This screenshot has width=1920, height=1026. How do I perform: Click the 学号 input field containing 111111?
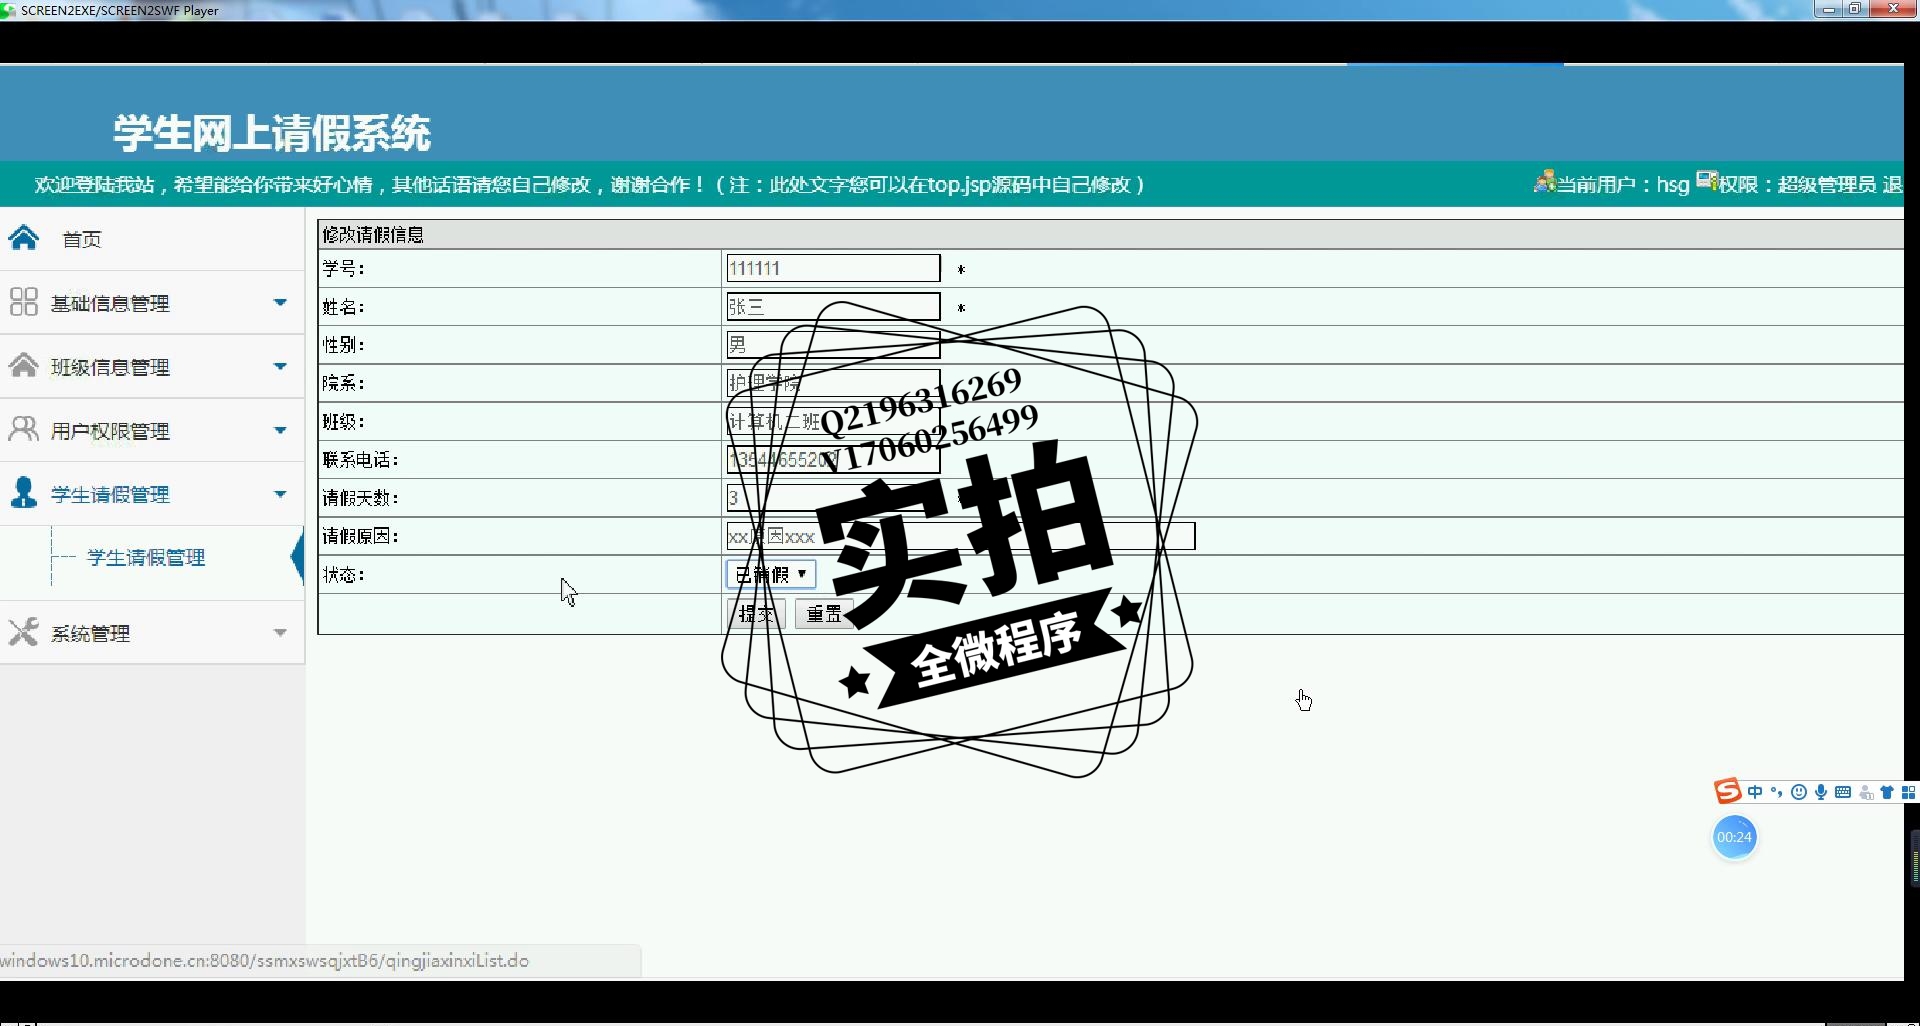(833, 268)
